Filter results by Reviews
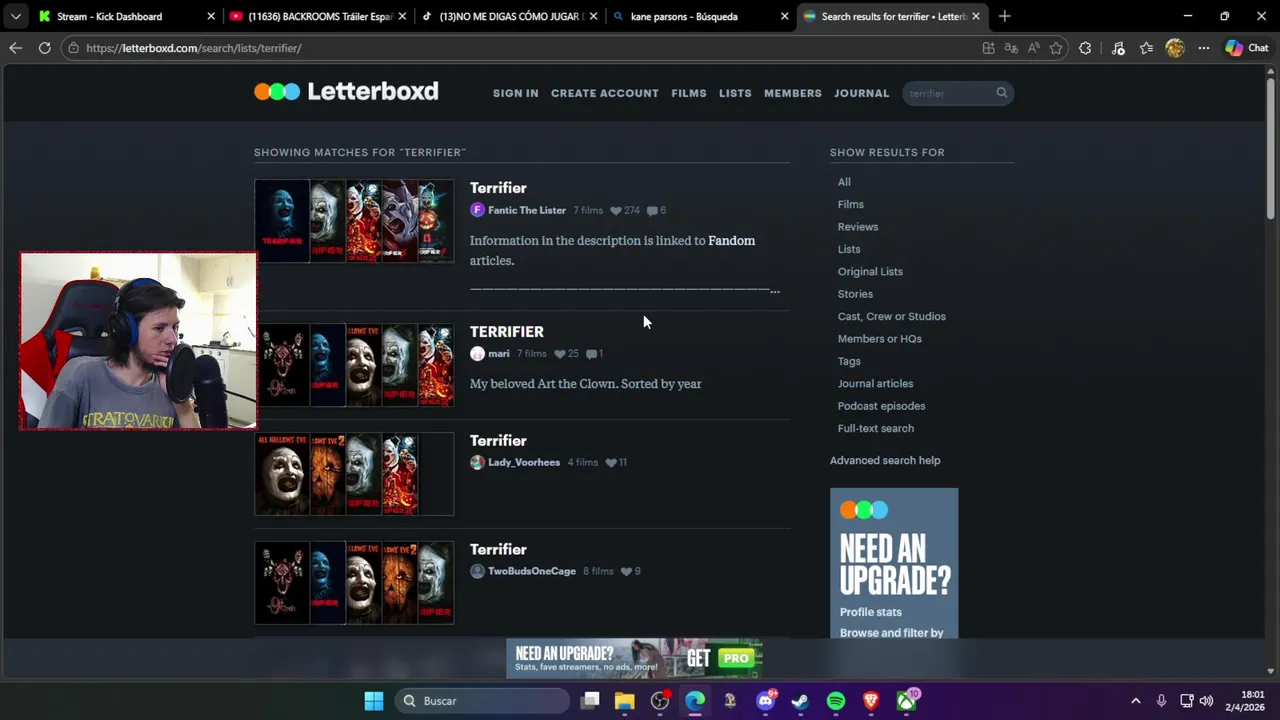This screenshot has height=720, width=1280. 858,227
